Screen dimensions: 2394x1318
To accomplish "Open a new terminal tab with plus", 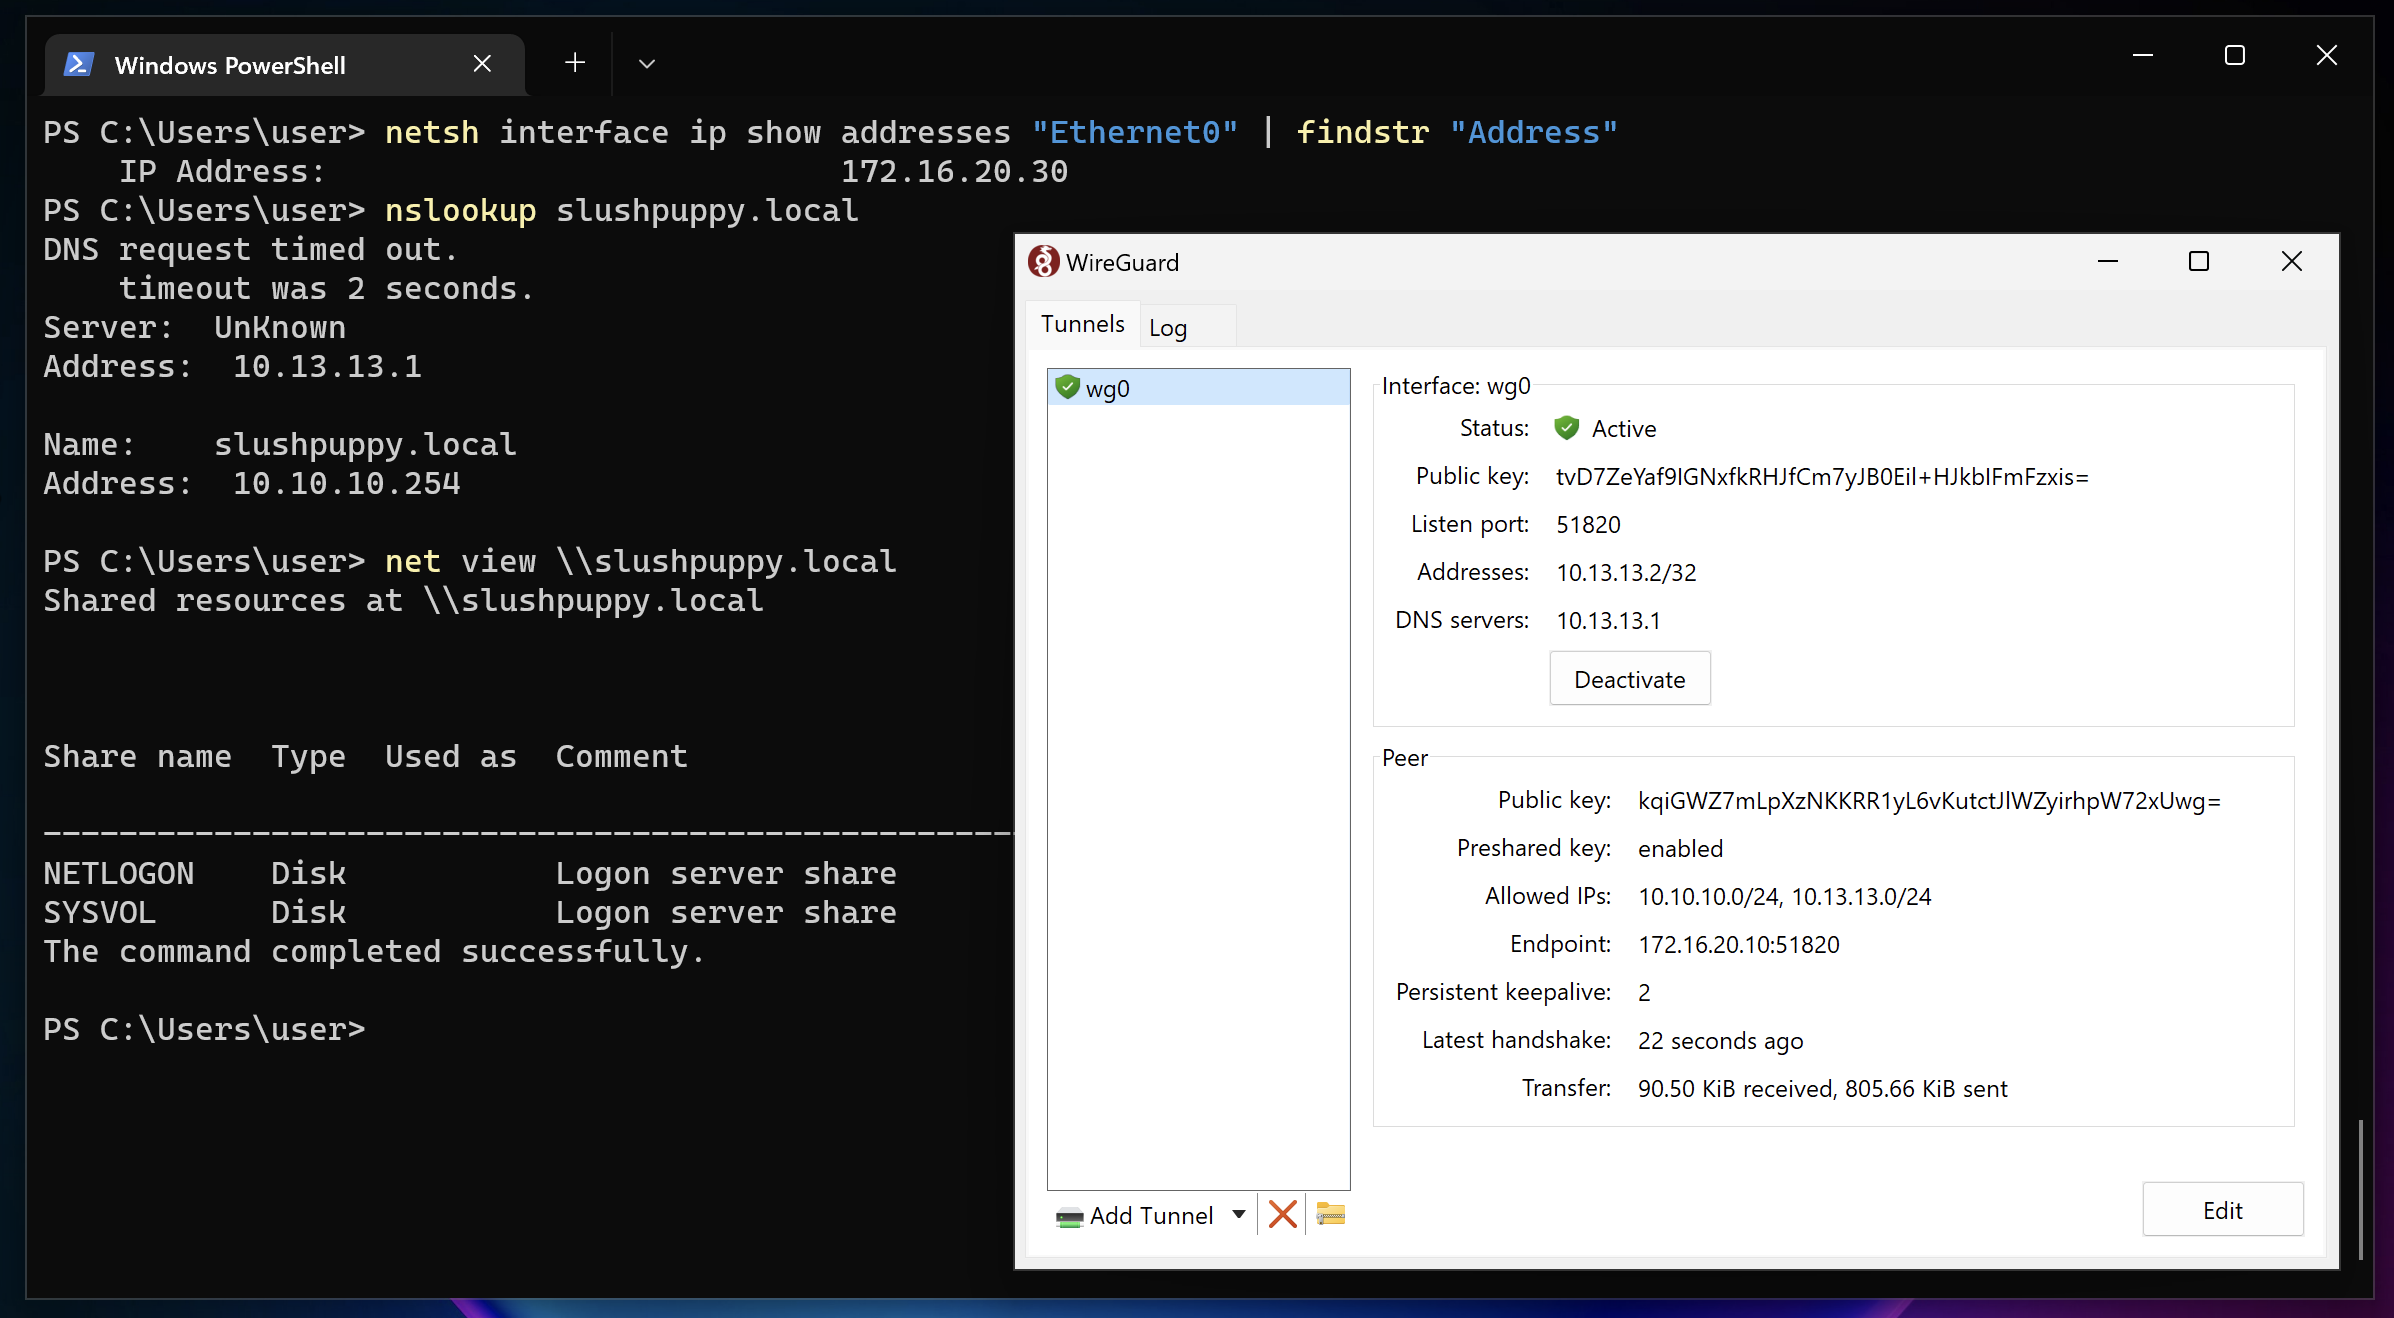I will pyautogui.click(x=575, y=63).
